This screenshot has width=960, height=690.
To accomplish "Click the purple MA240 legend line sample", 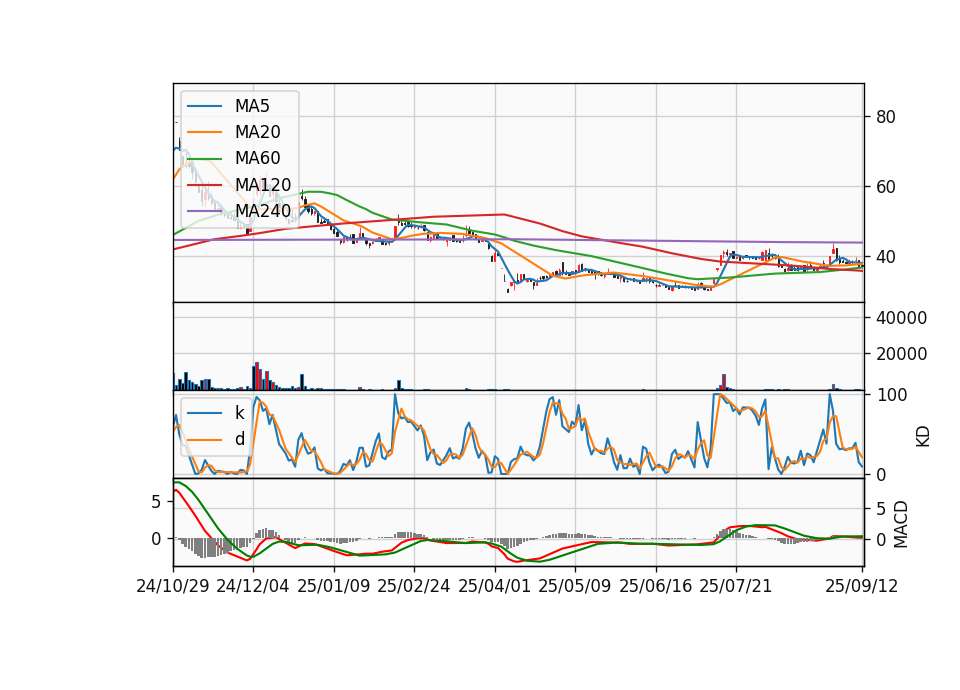I will pos(204,211).
